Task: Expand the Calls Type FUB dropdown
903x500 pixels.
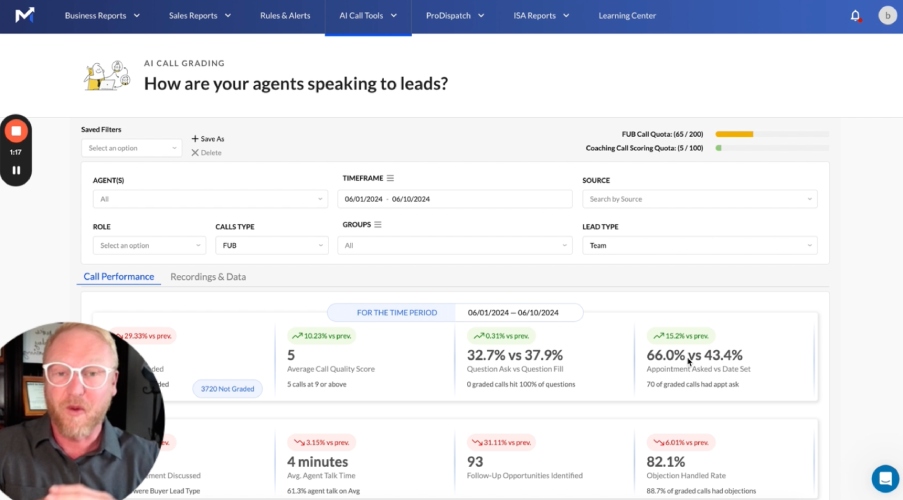Action: 271,245
